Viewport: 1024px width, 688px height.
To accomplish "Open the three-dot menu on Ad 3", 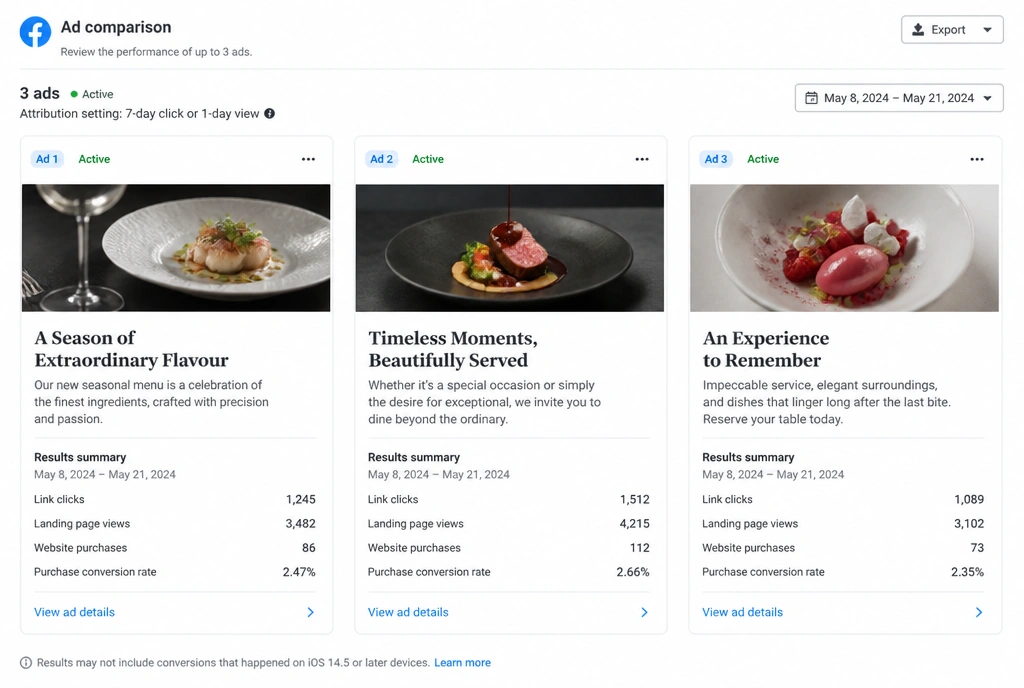I will pos(976,159).
